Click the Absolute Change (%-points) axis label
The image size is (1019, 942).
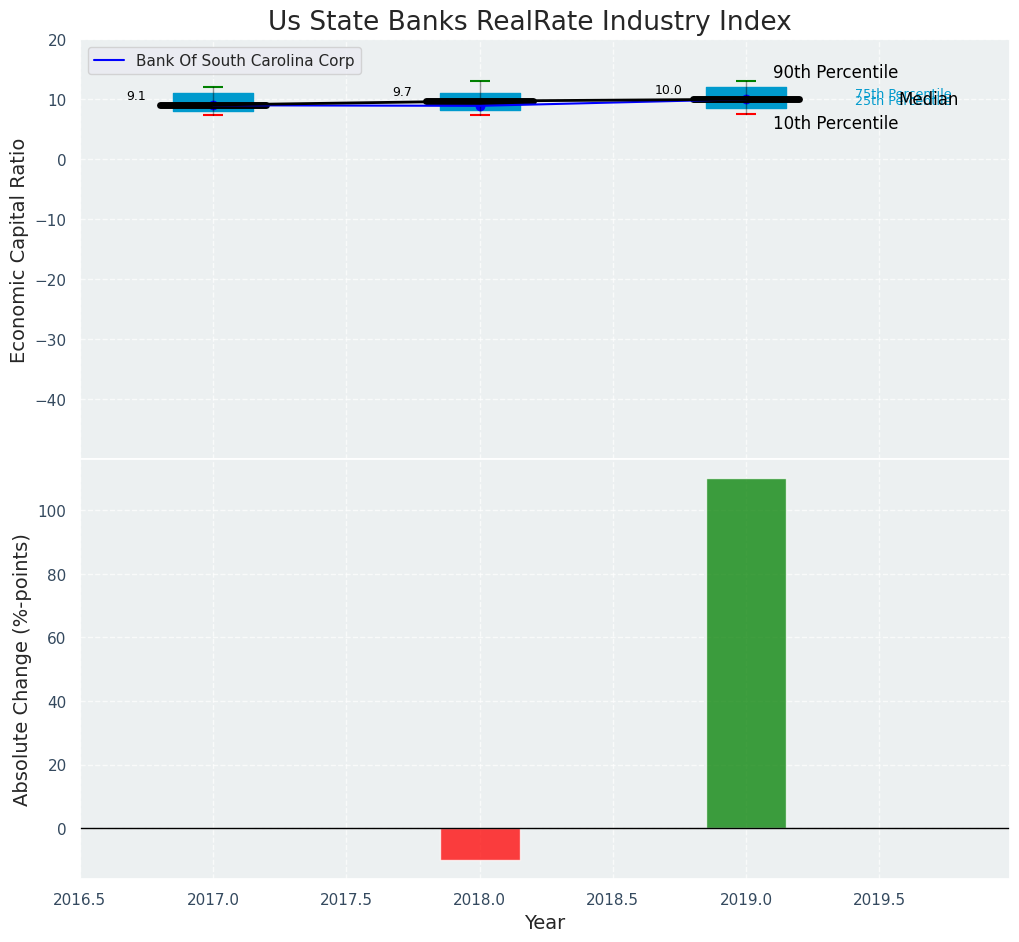coord(21,669)
